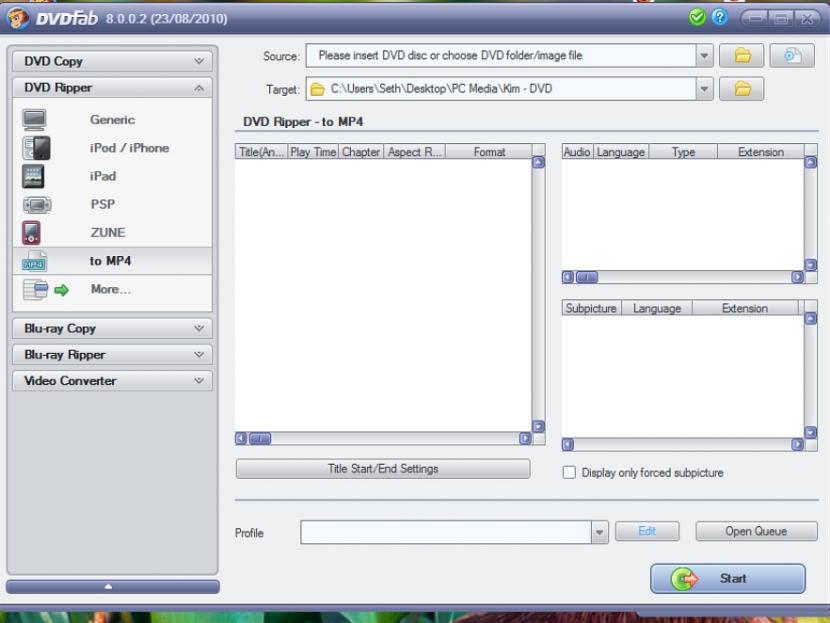This screenshot has width=830, height=623.
Task: Start the ripping process
Action: pyautogui.click(x=728, y=579)
